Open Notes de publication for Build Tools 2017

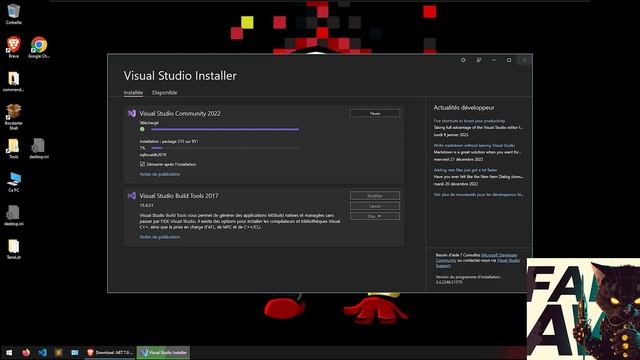click(x=160, y=237)
